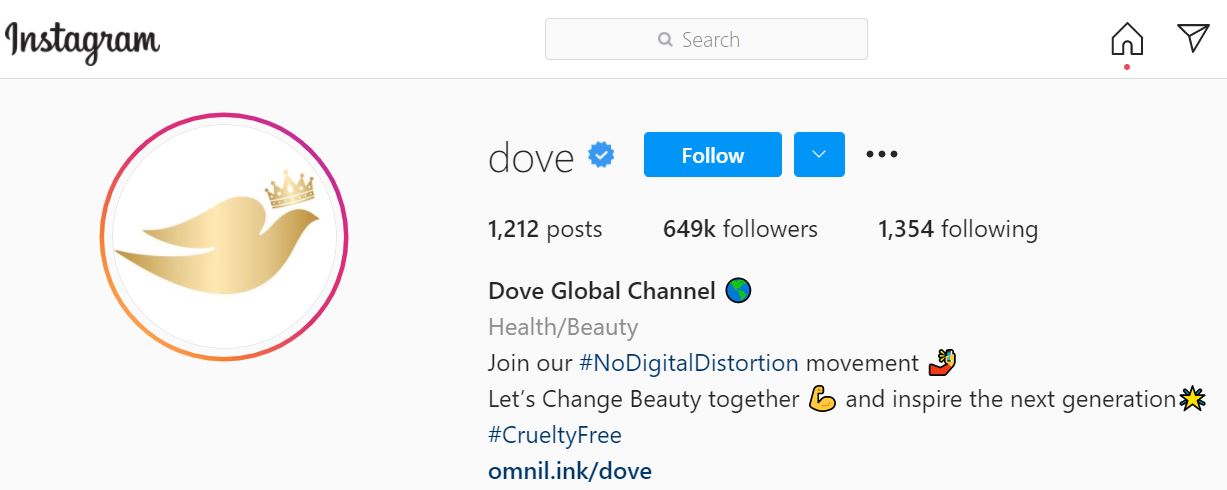Click the globe emoji beside Dove Global Channel

pos(739,291)
